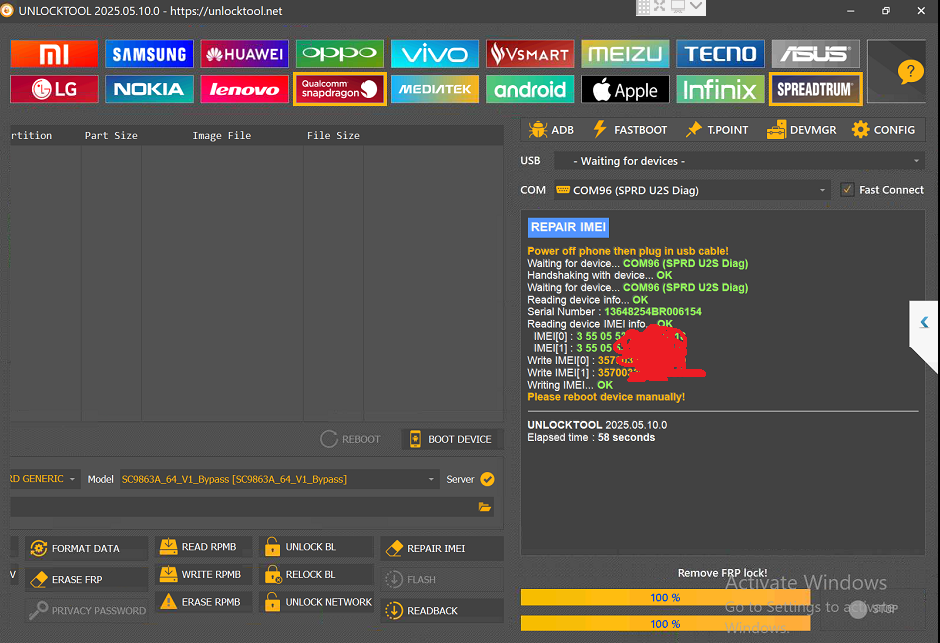Click the Server status check icon
The image size is (940, 643).
pos(487,479)
